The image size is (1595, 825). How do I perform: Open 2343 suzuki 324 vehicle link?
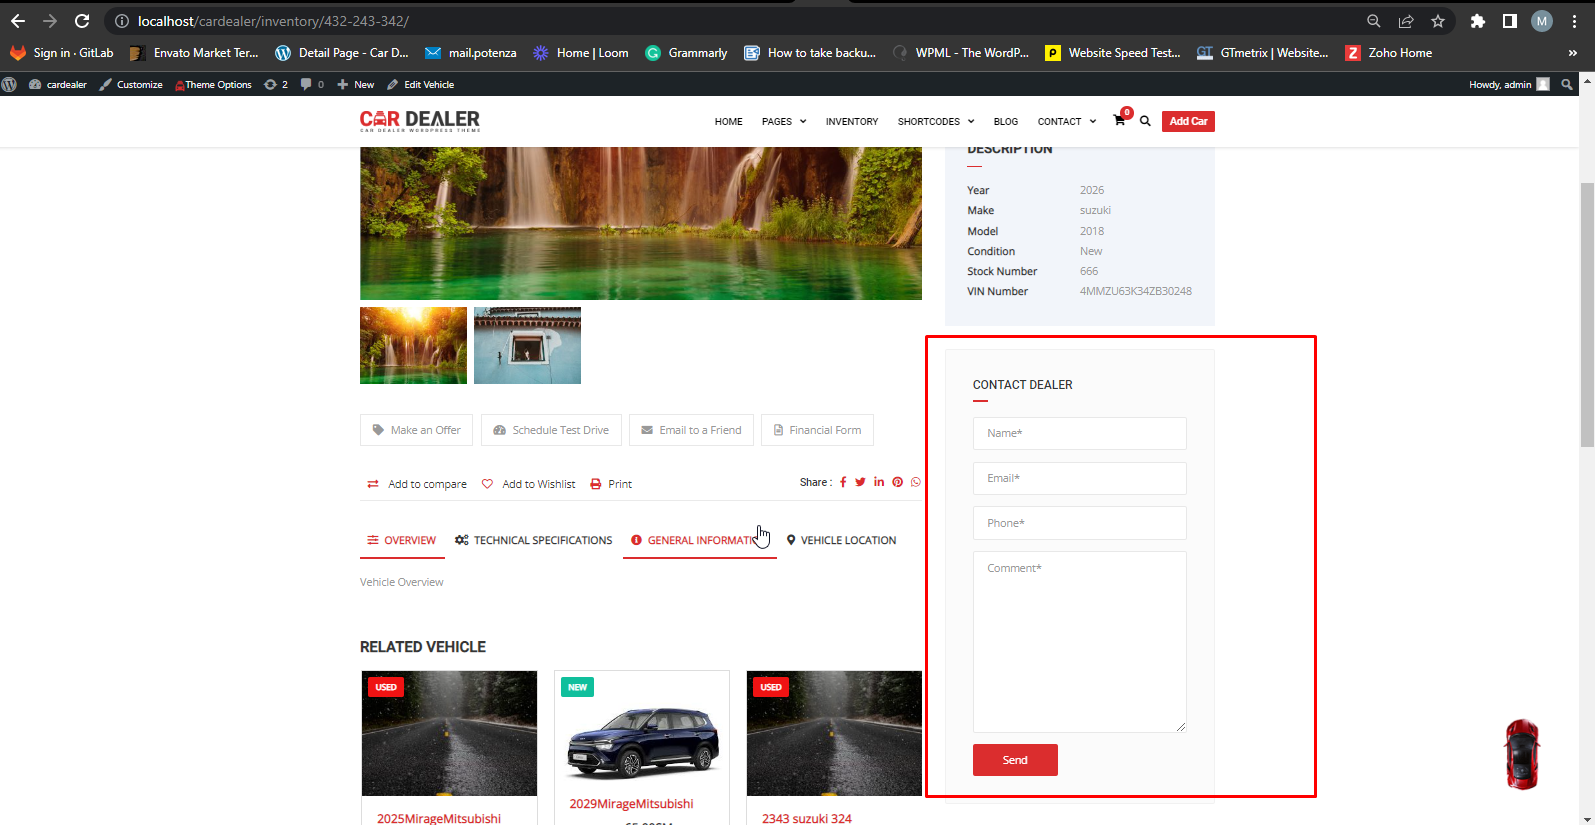(807, 818)
